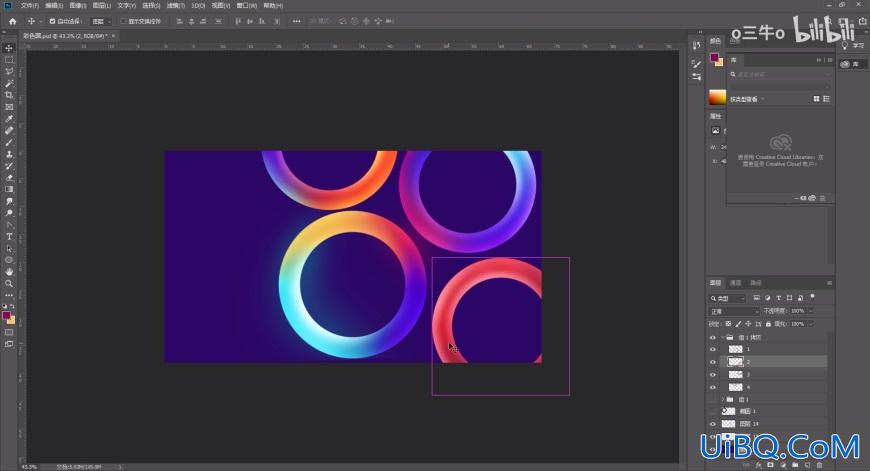Select the Type tool

(9, 236)
